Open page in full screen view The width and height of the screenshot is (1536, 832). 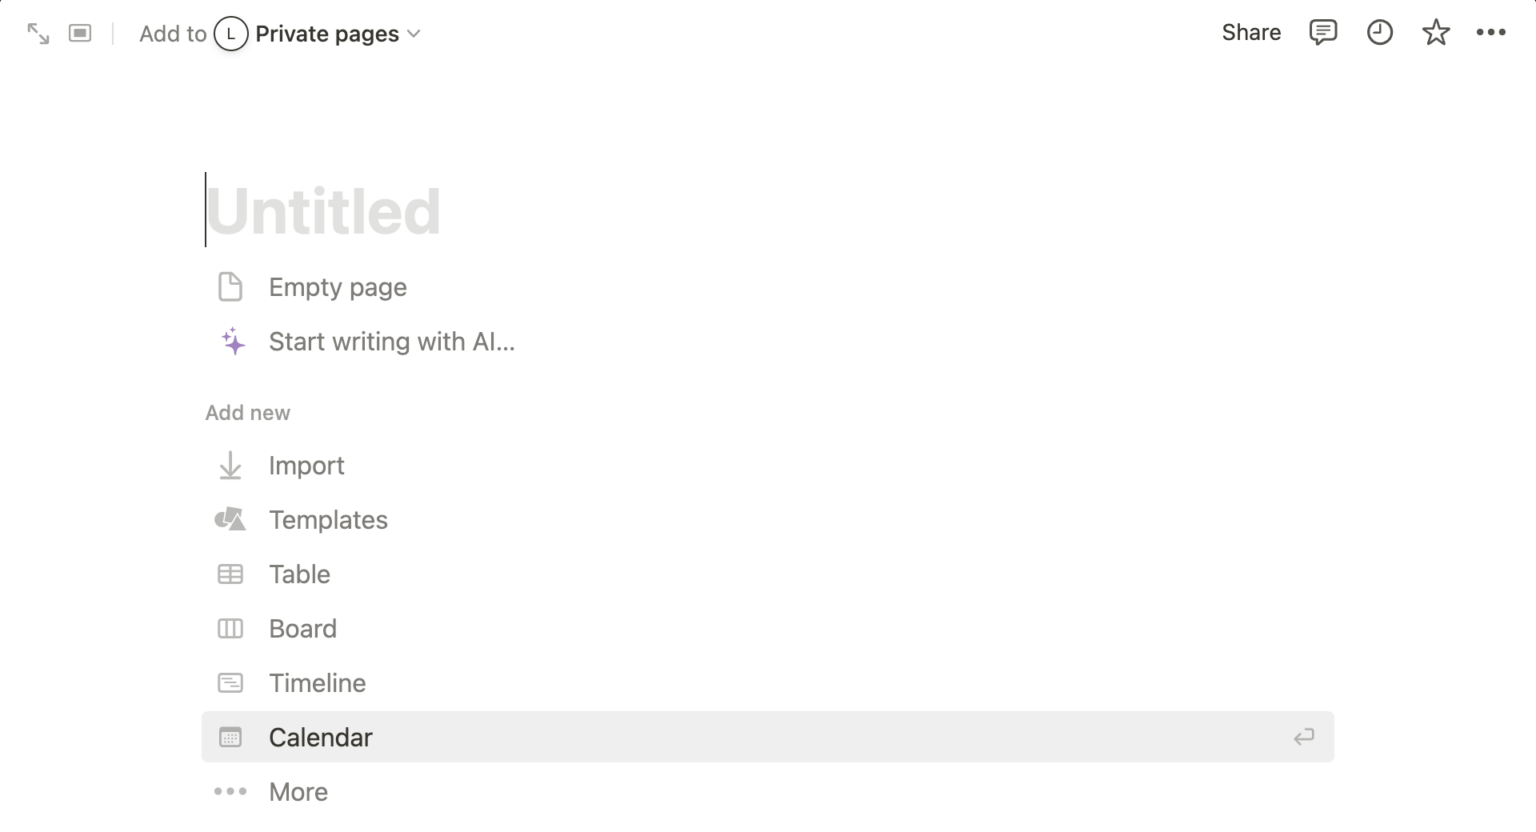38,34
